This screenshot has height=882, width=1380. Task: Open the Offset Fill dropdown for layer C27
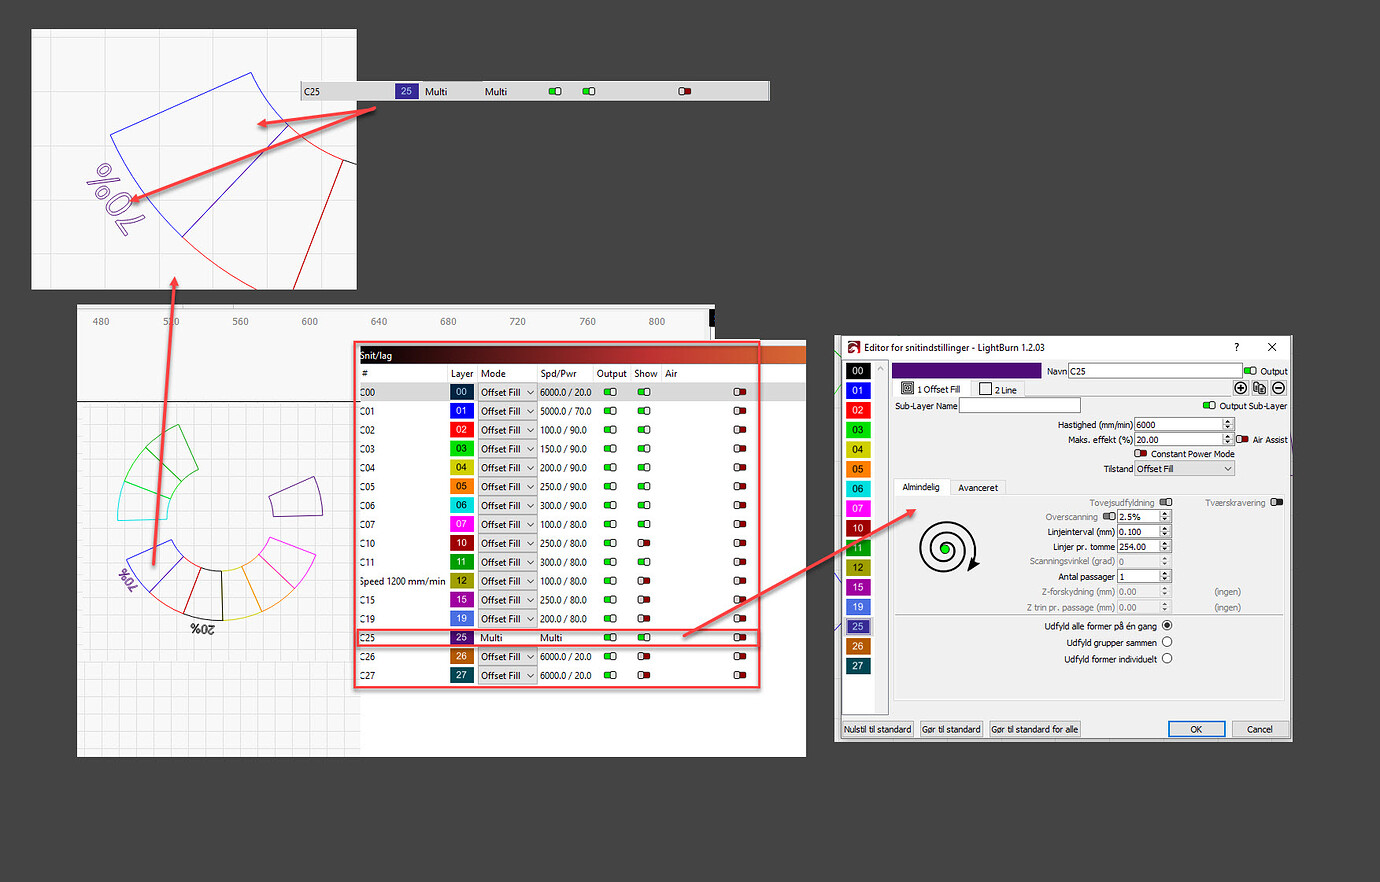[506, 675]
